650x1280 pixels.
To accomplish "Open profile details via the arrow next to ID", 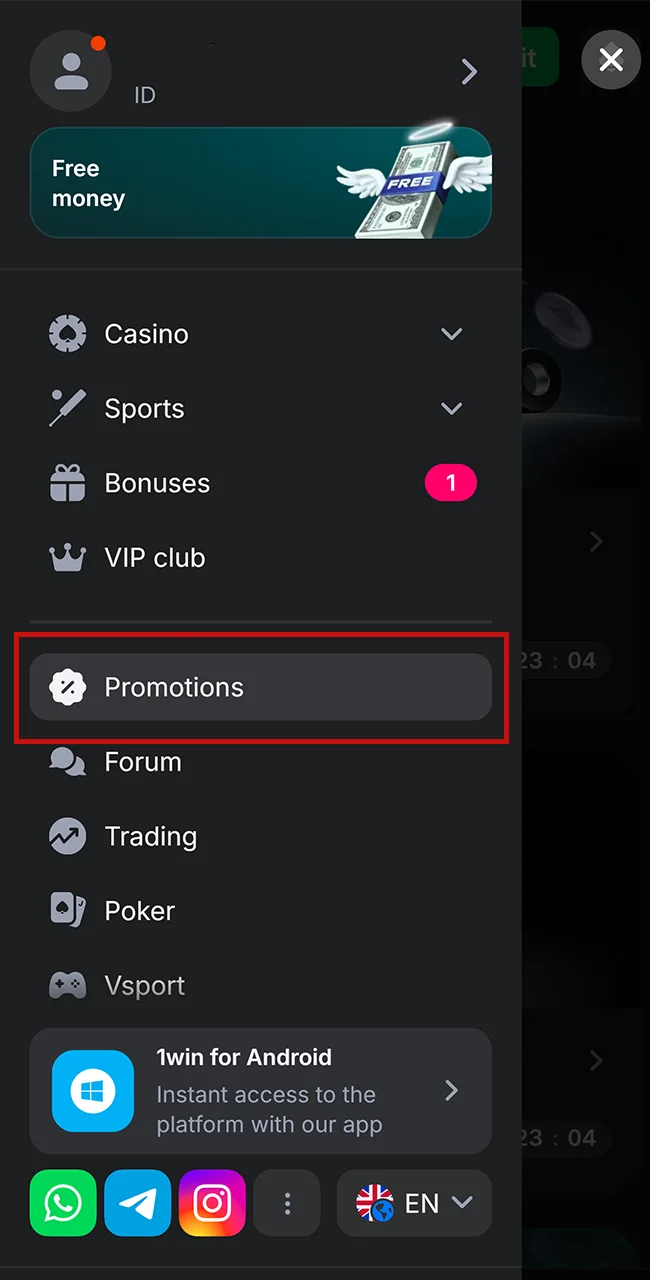I will click(469, 71).
